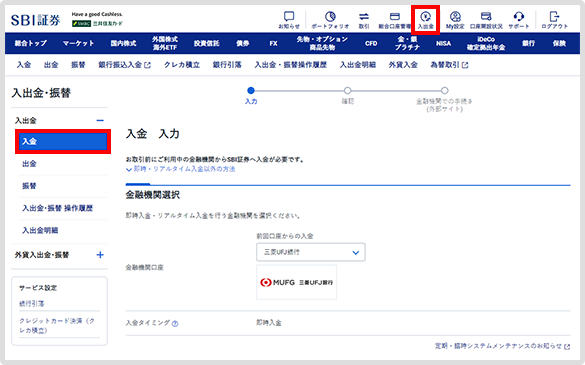Open 為替取引 external link

tap(449, 65)
